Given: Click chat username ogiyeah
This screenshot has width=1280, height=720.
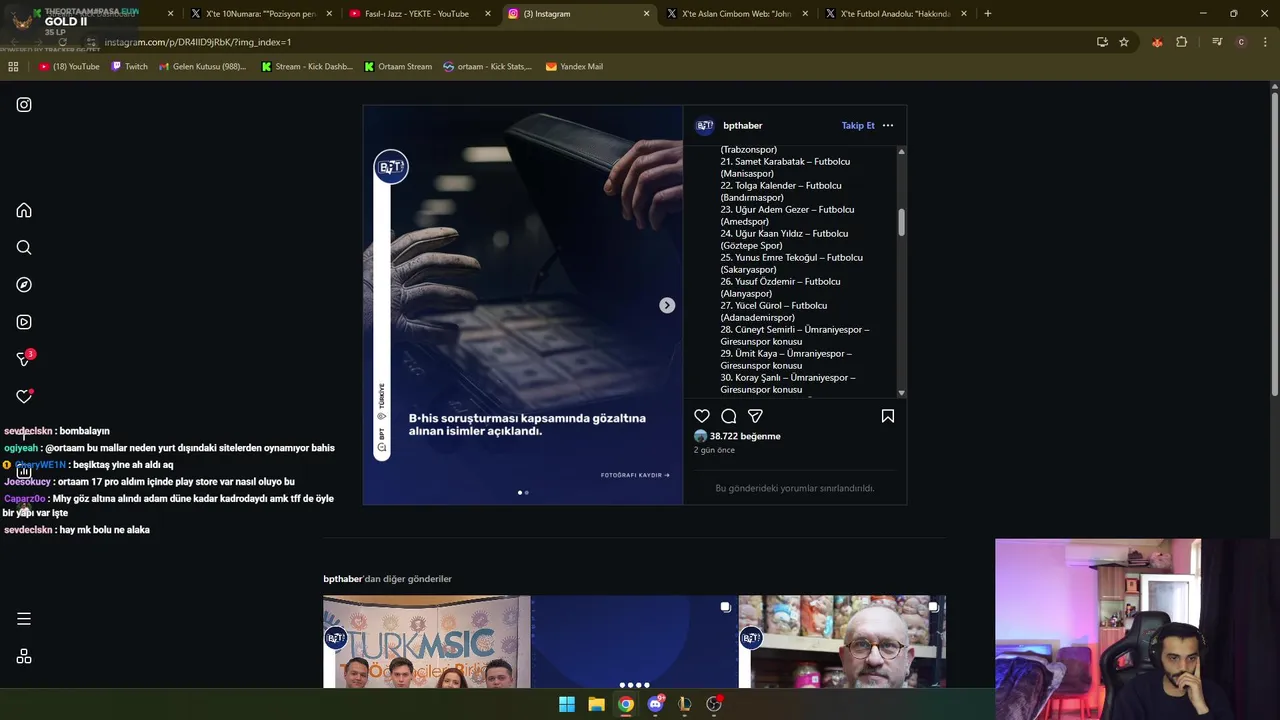Looking at the screenshot, I should (21, 448).
